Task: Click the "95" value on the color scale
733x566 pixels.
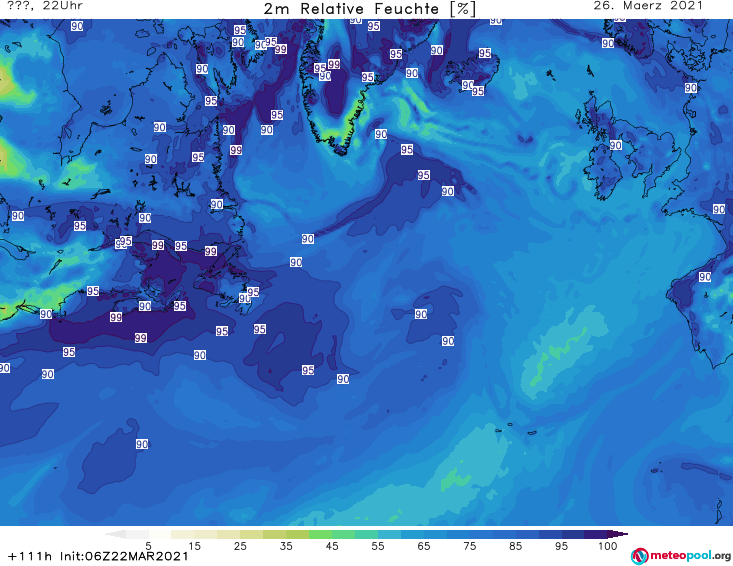Action: click(561, 546)
